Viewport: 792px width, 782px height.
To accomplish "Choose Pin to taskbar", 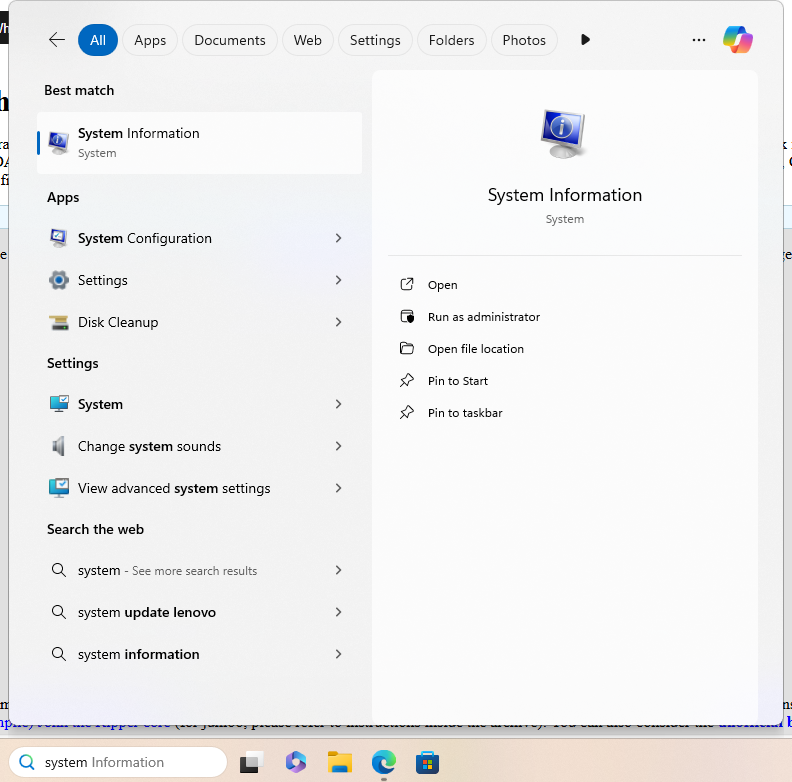I will (565, 413).
